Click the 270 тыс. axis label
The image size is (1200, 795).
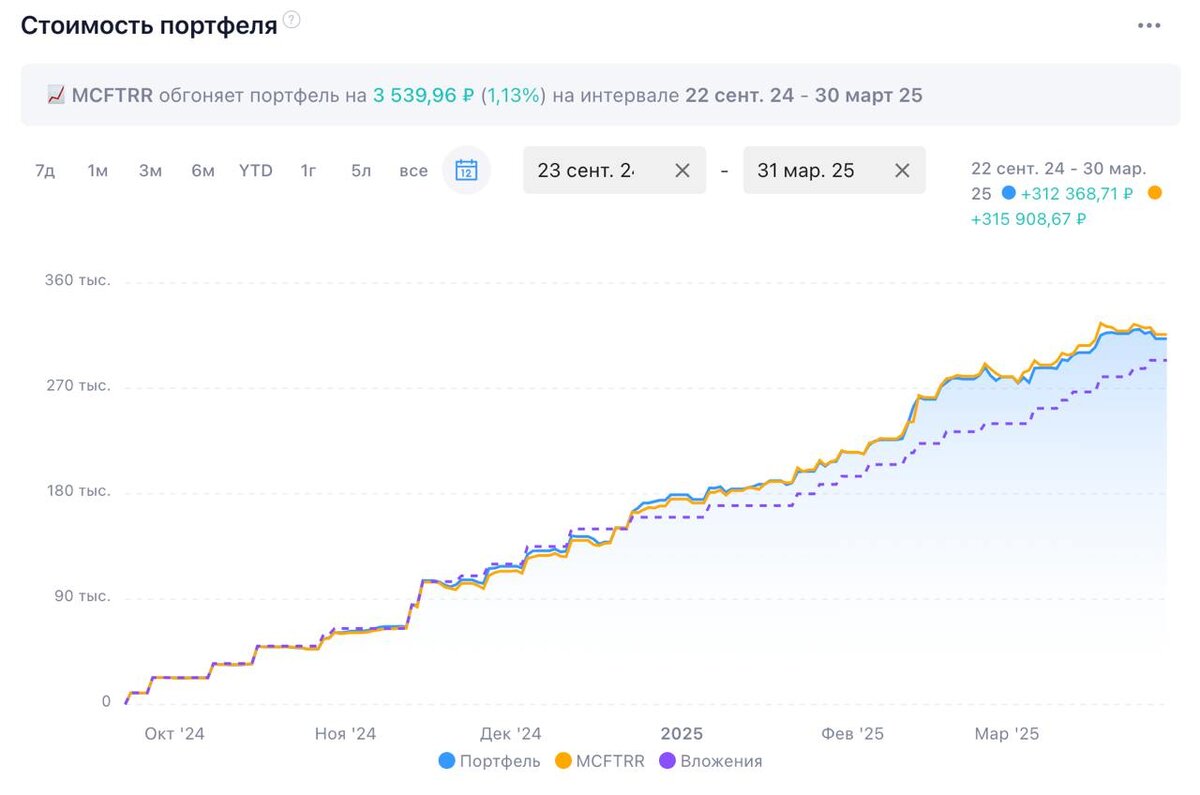[77, 385]
